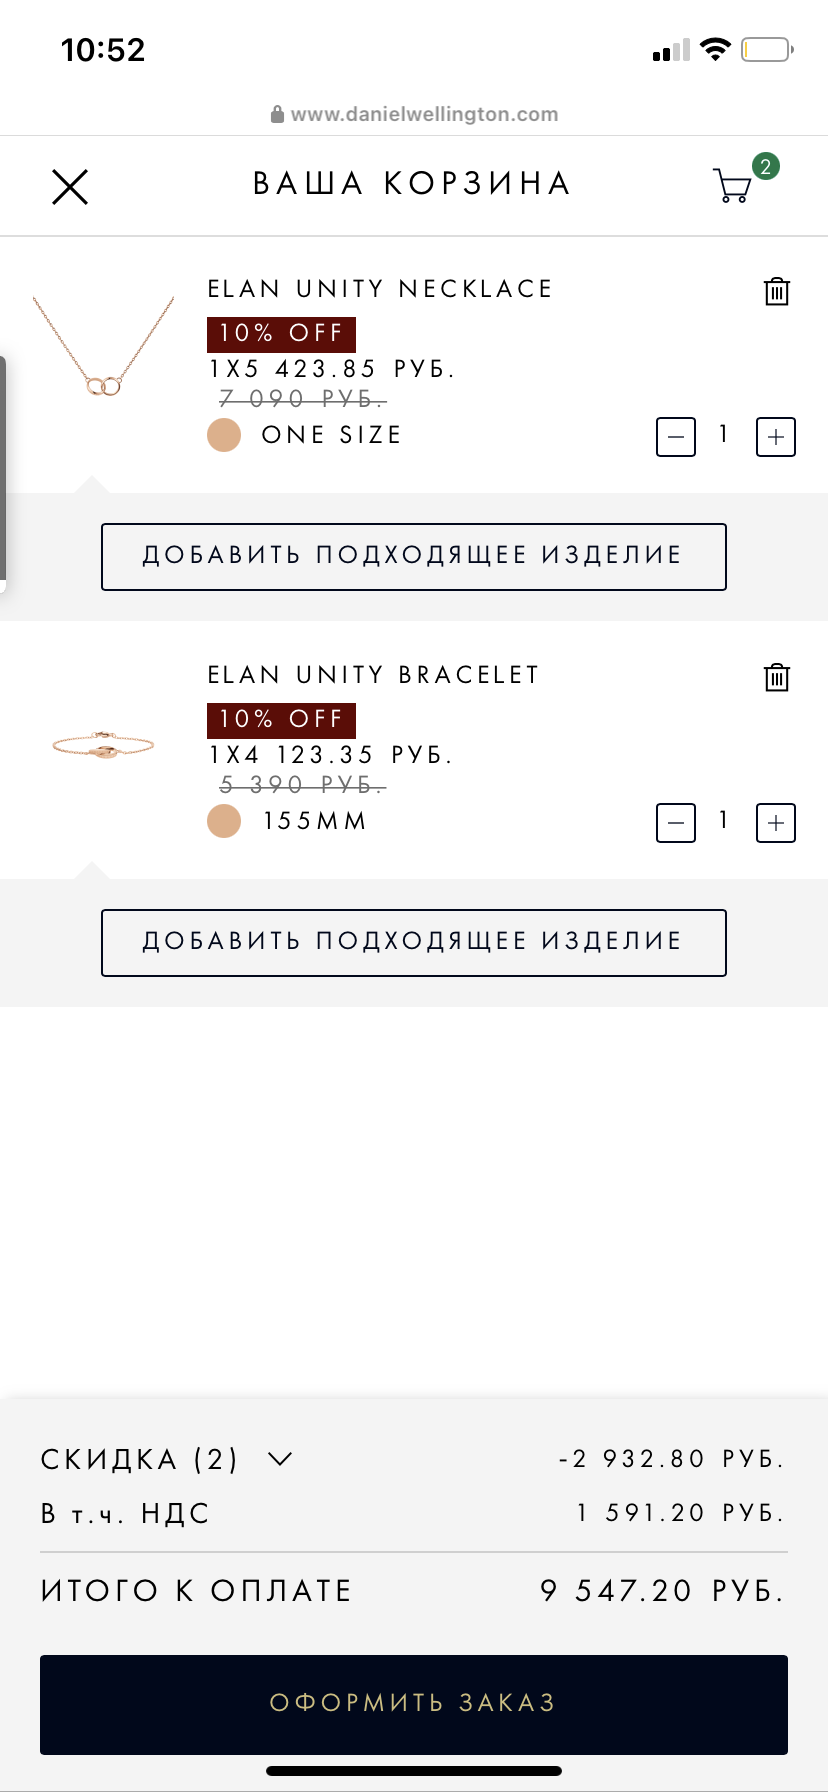Remove Elan Unity Bracelet via trash icon
Screen dimensions: 828x1792
pyautogui.click(x=777, y=677)
